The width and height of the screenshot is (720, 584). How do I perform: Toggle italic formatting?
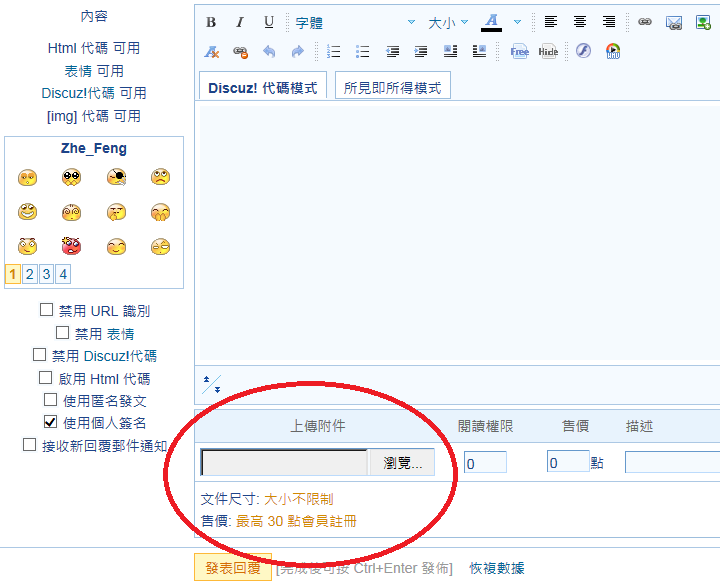click(x=240, y=22)
